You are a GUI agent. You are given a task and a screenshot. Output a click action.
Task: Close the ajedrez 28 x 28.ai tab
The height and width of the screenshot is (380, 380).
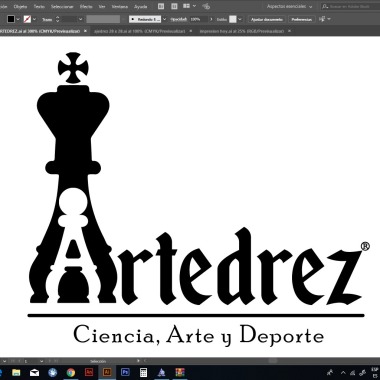[x=191, y=31]
